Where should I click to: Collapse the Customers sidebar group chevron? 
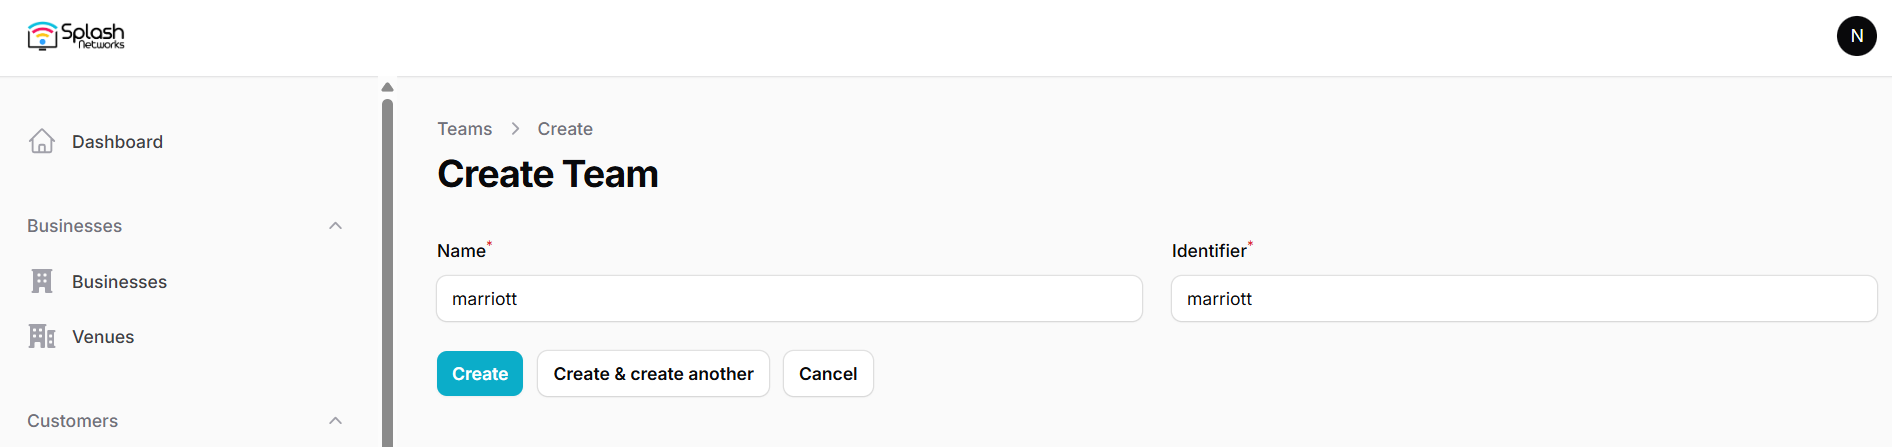tap(336, 421)
